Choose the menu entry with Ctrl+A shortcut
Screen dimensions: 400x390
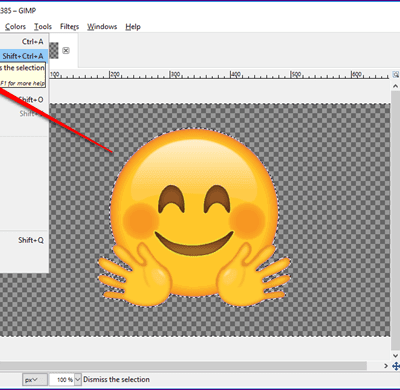[x=24, y=42]
